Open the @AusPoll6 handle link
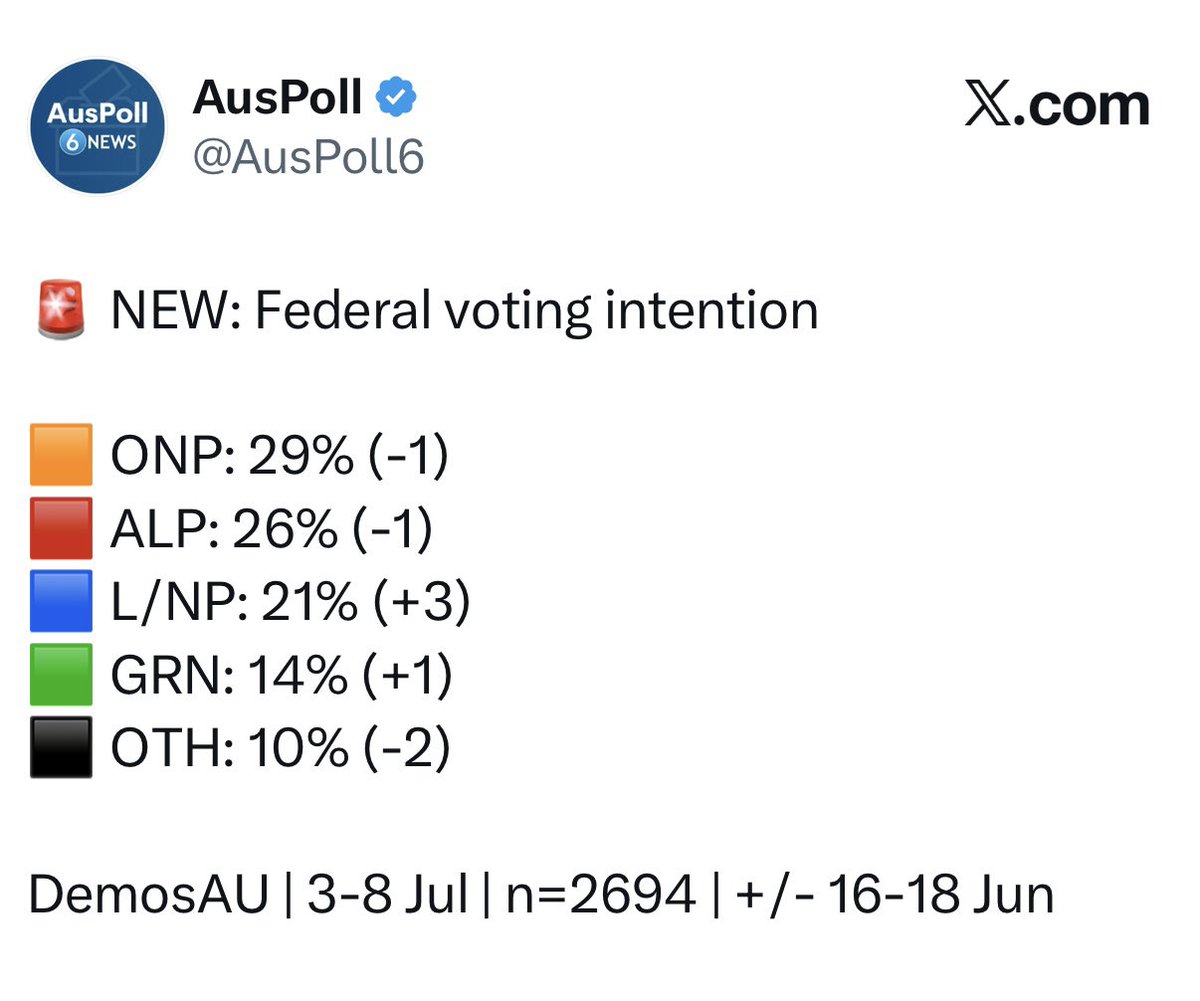 coord(308,157)
